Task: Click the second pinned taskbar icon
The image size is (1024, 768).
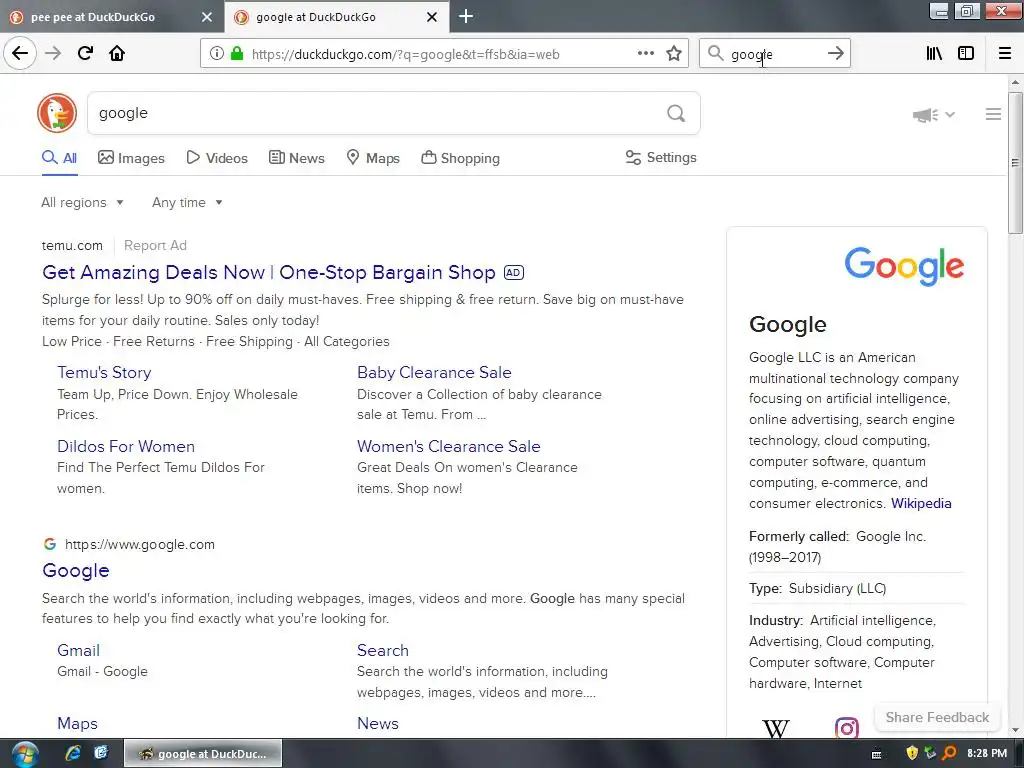Action: click(101, 753)
